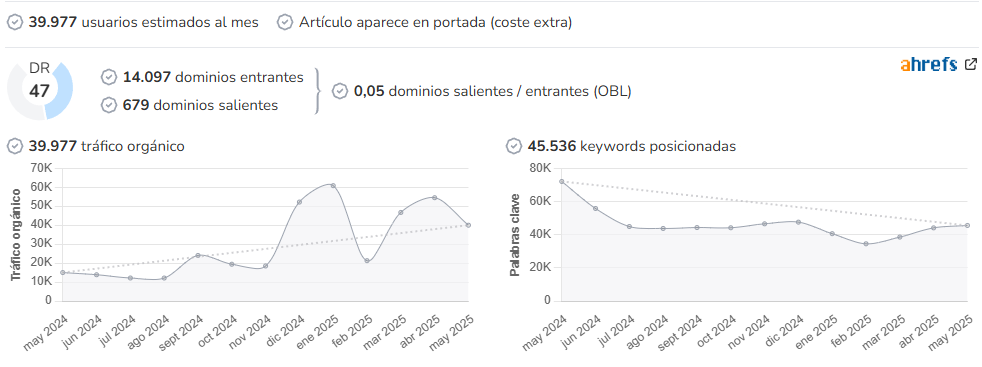982x367 pixels.
Task: Select jul 2024 point on keywords chart
Action: (x=629, y=227)
